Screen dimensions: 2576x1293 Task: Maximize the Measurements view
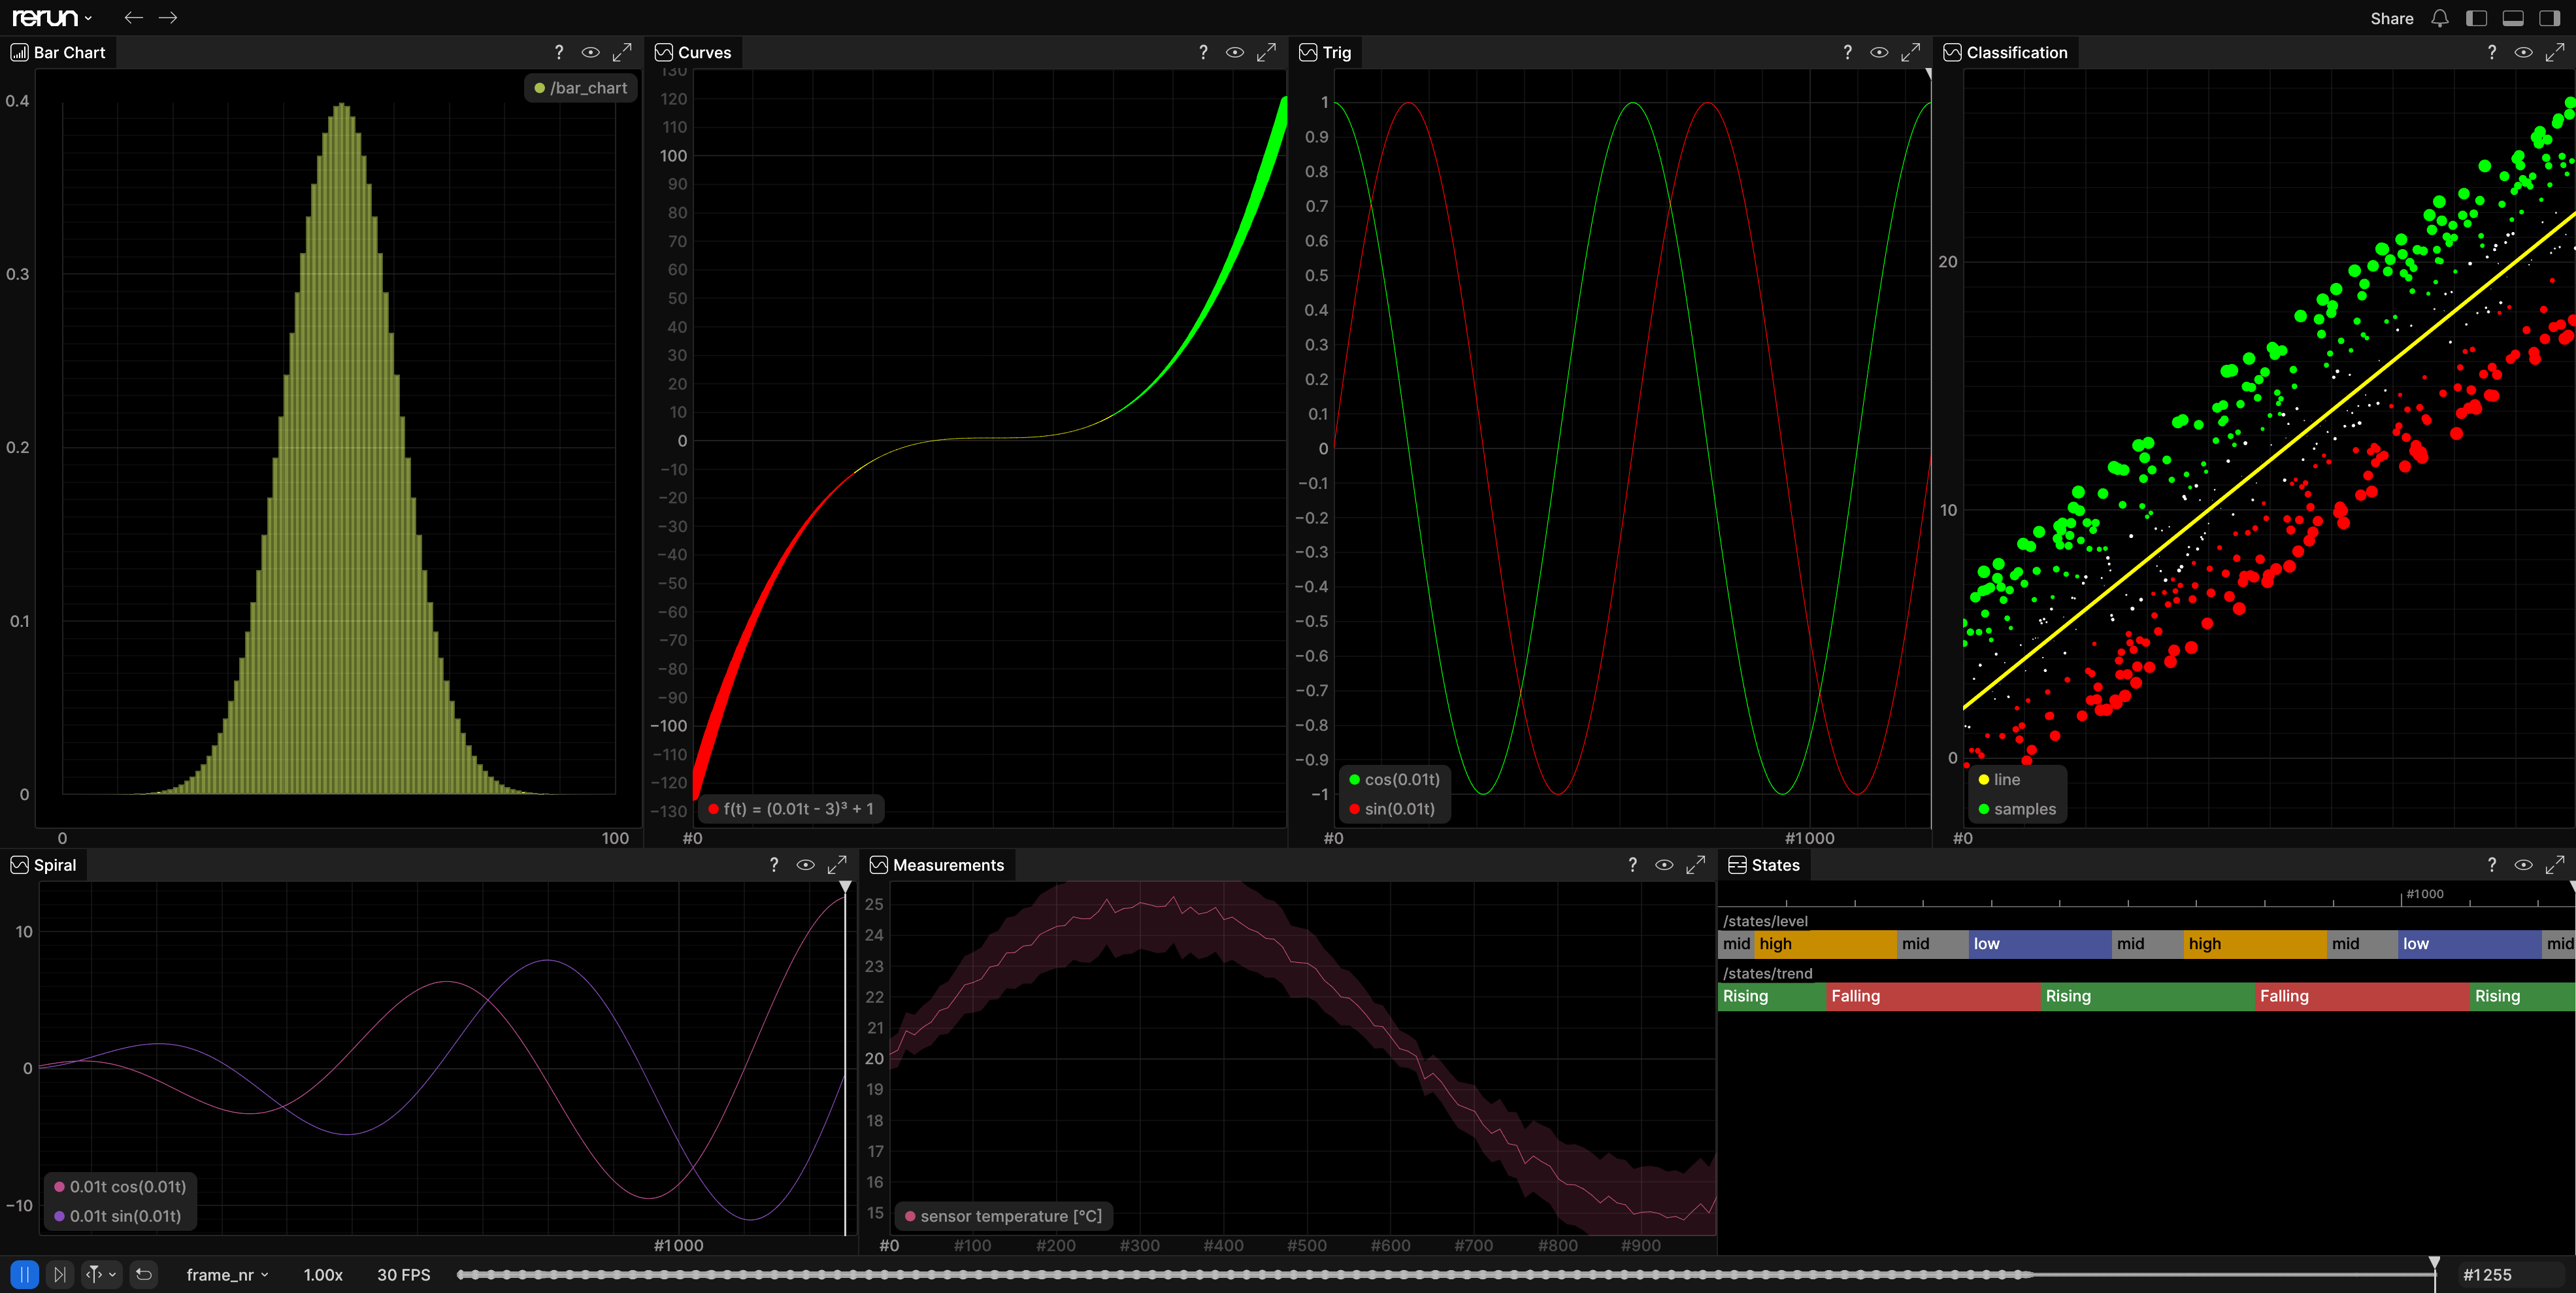coord(1695,865)
